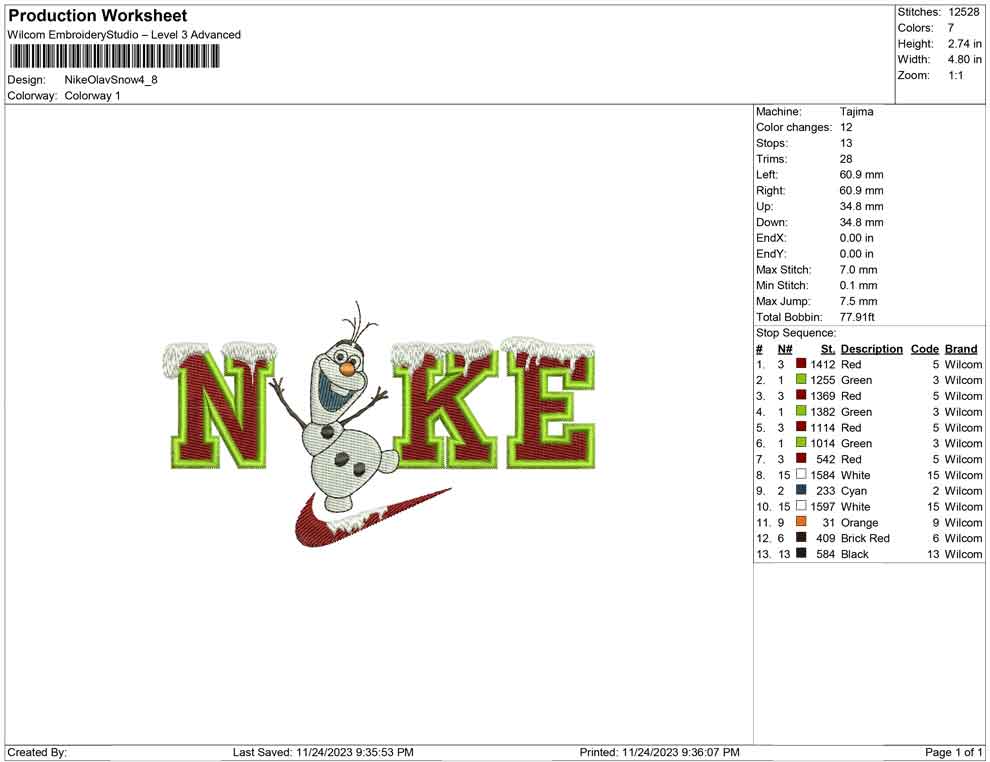Click the Brand column header
The height and width of the screenshot is (762, 990).
[x=961, y=348]
